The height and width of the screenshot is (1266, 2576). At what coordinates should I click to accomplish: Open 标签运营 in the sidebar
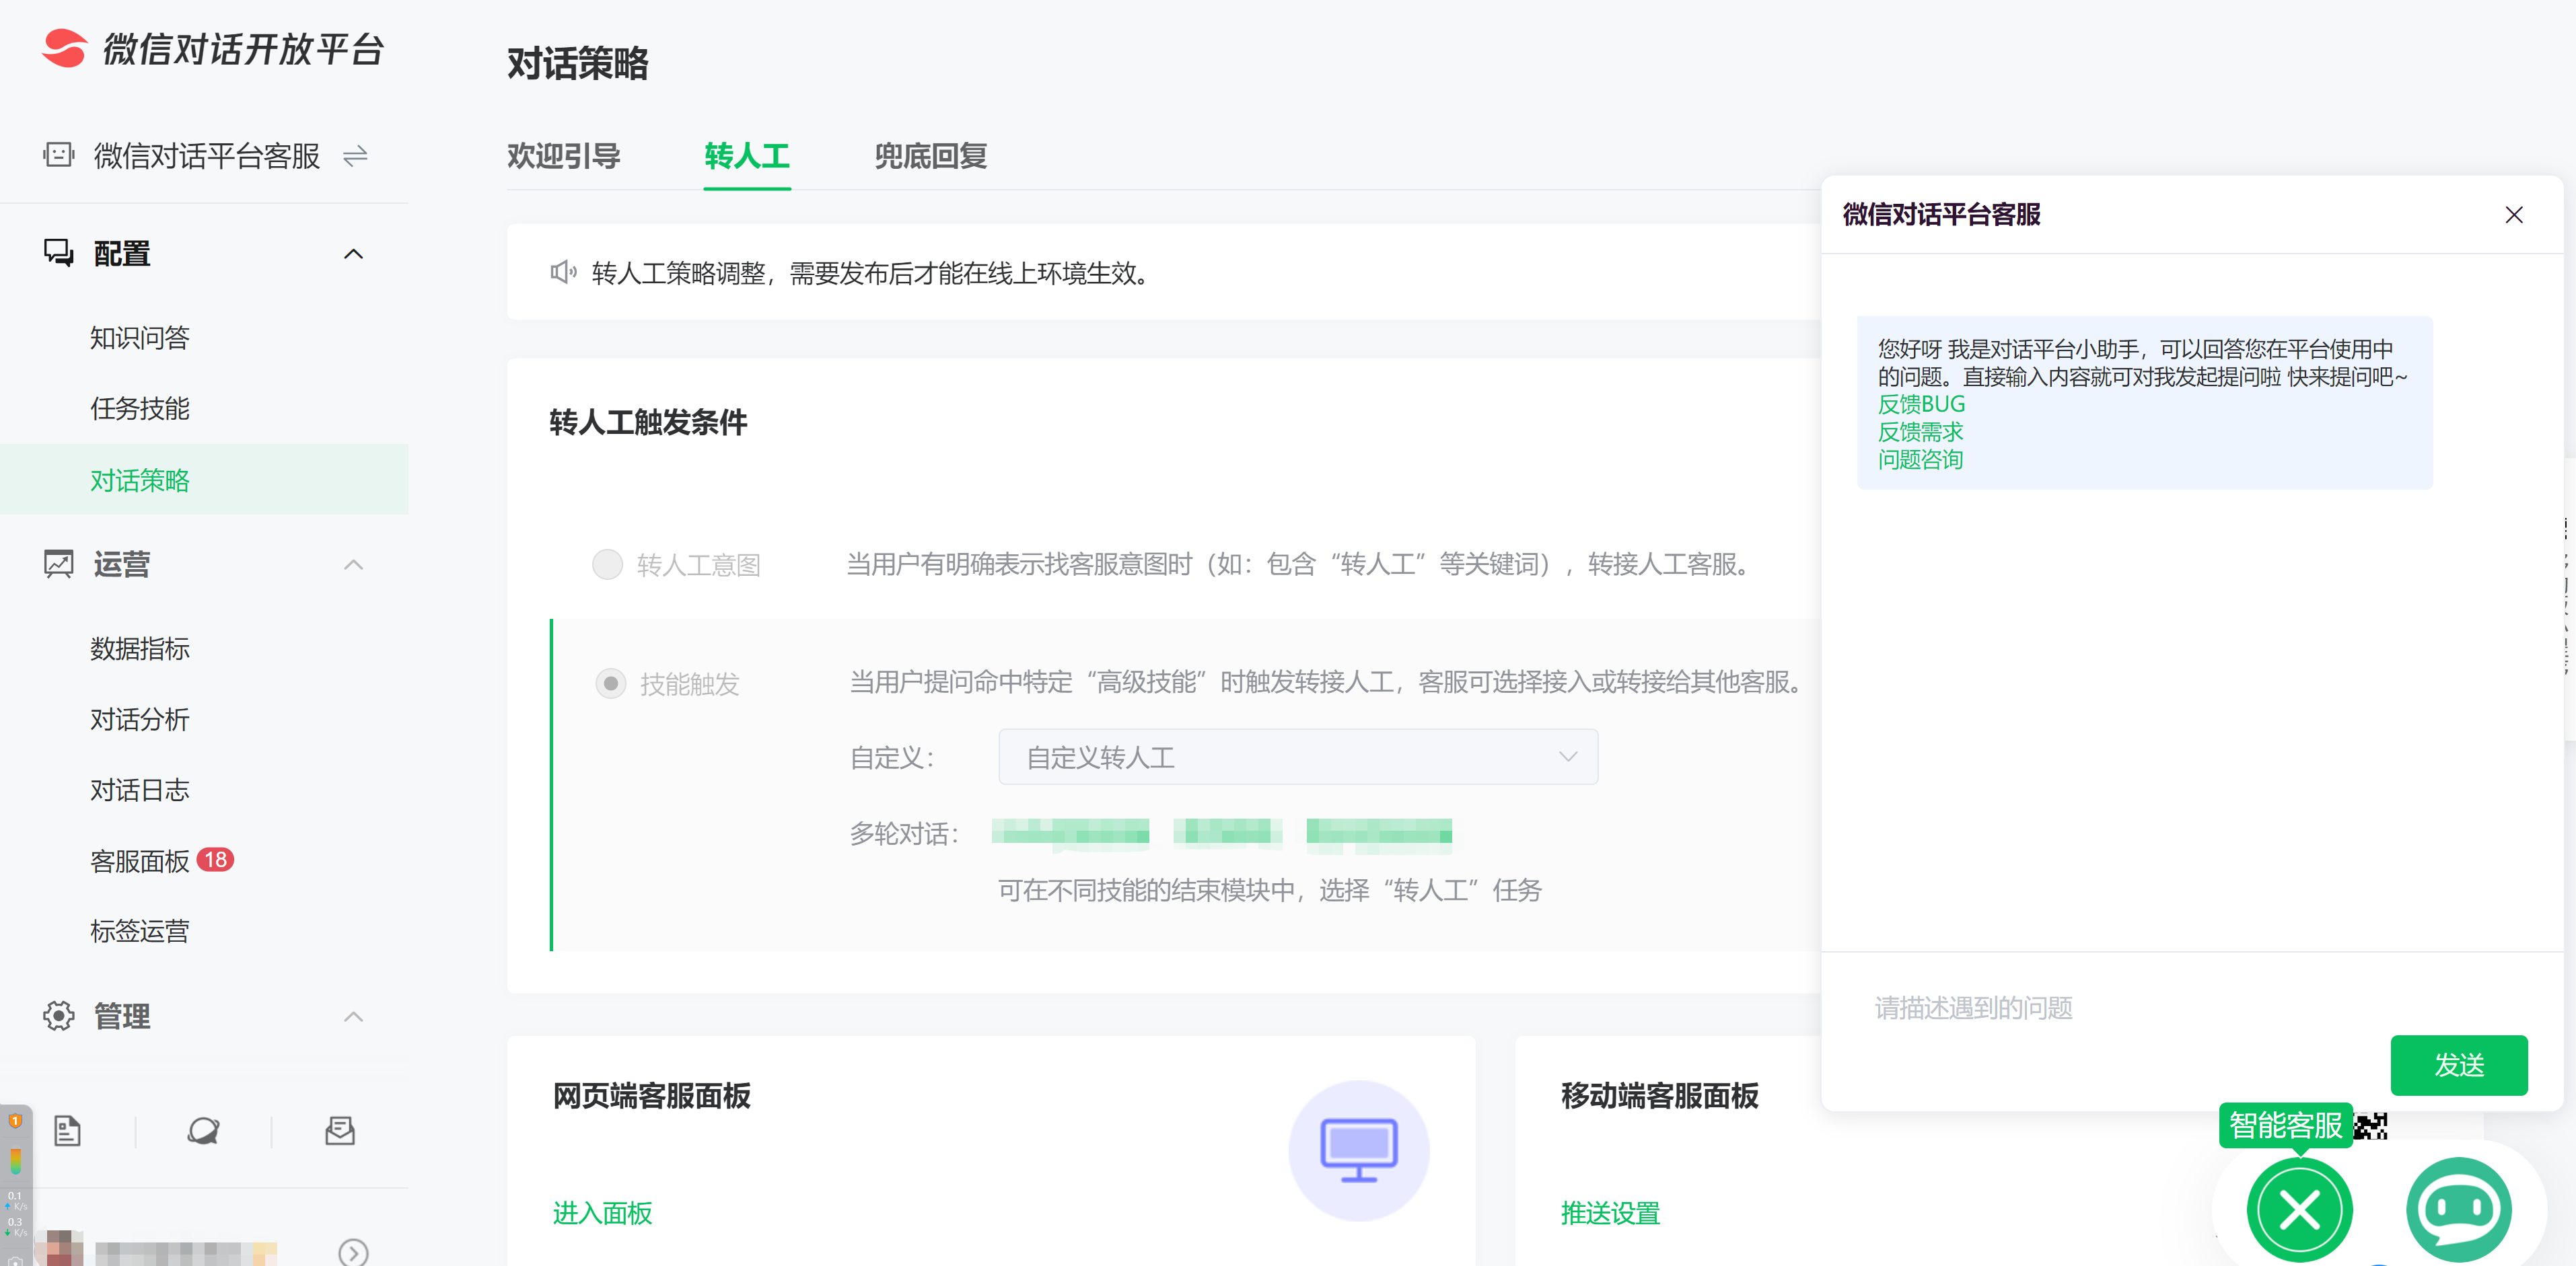click(x=140, y=931)
